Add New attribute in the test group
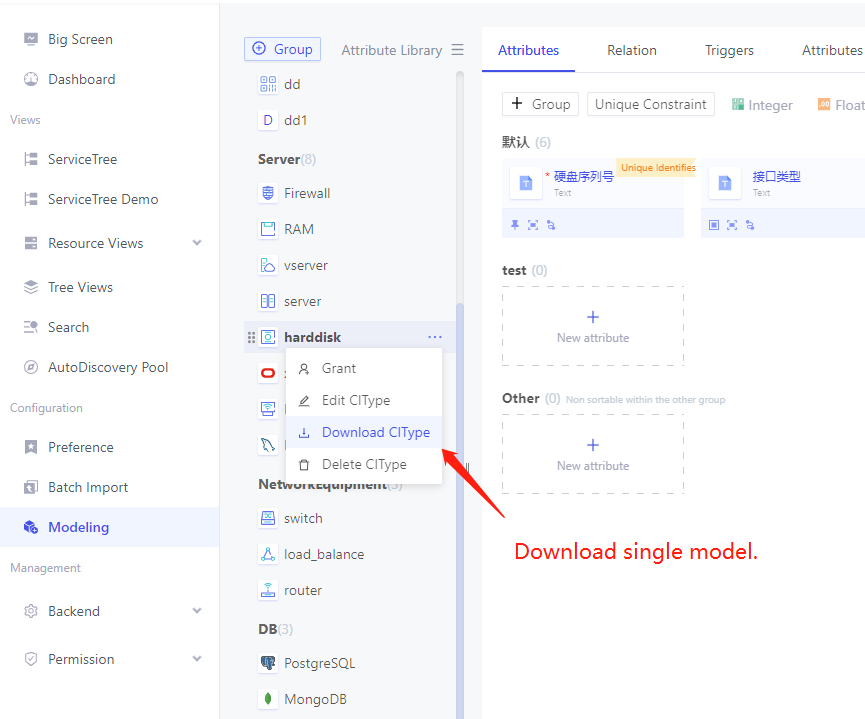 click(593, 326)
